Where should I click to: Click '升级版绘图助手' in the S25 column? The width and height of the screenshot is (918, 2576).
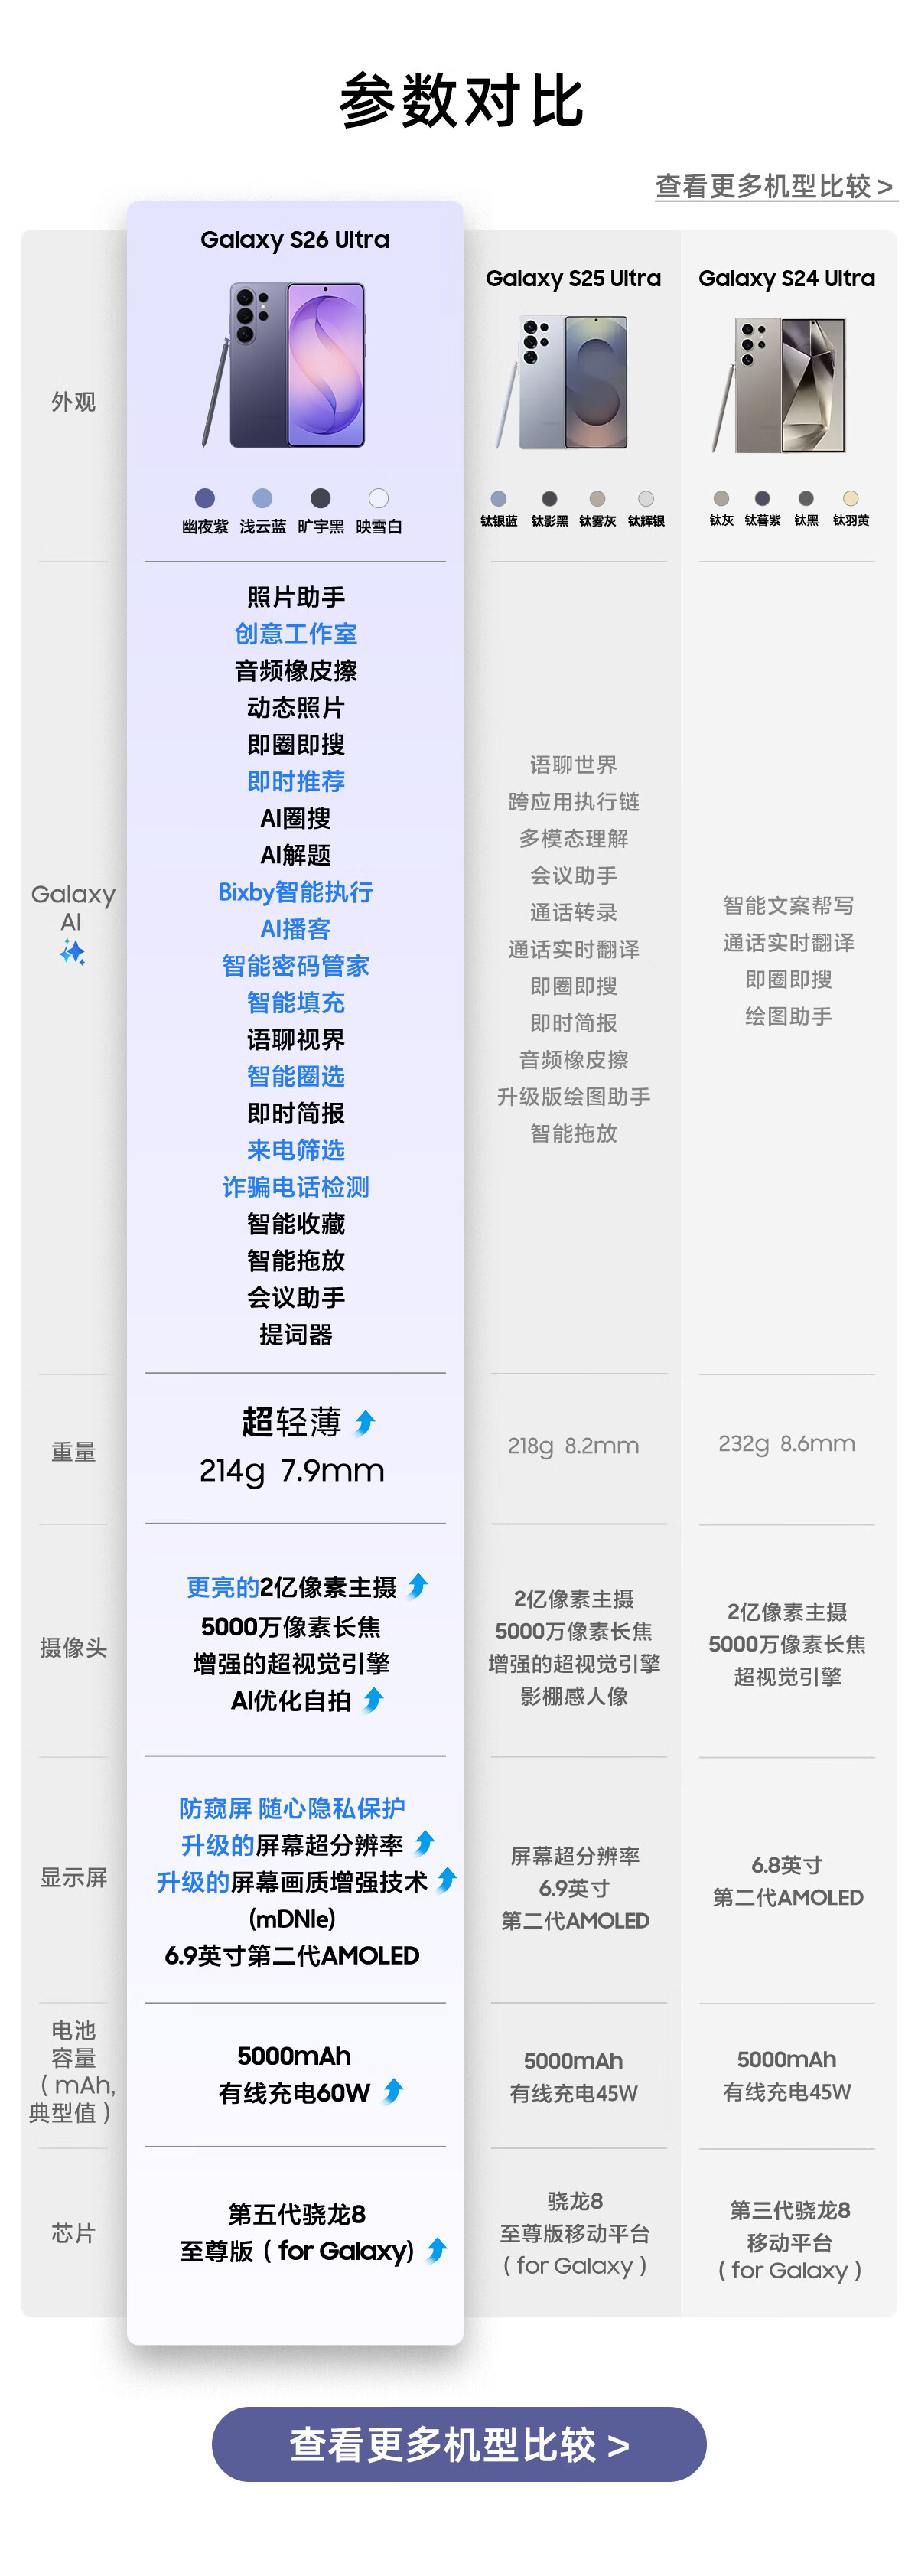(574, 1097)
